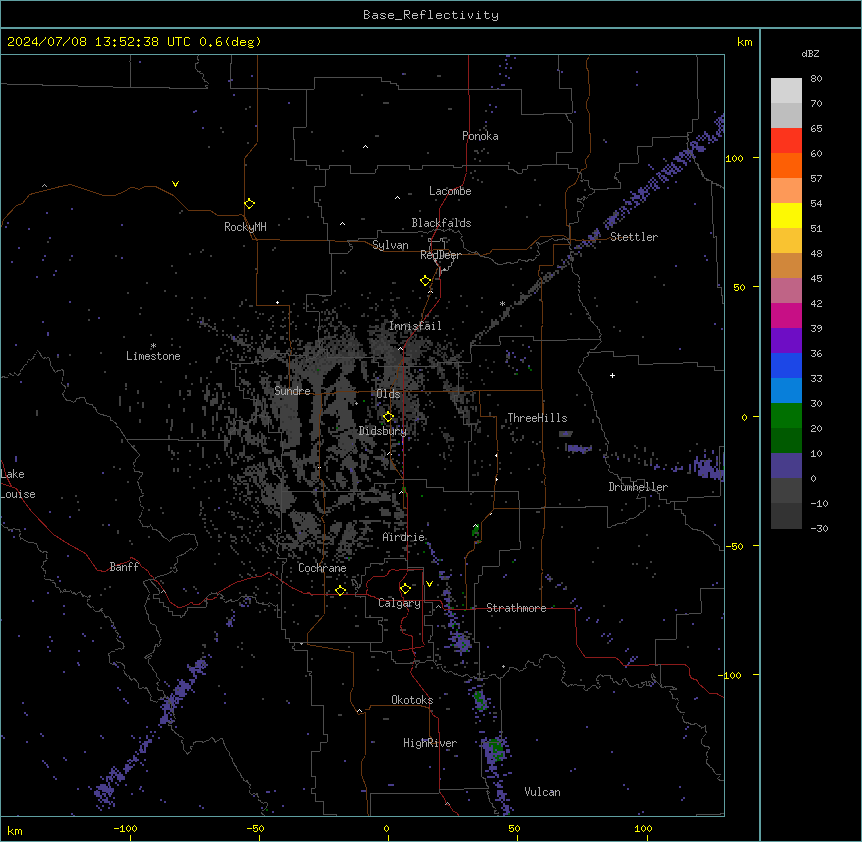Pick the bright yellow 51-54 dBZ swatch
The height and width of the screenshot is (842, 862).
click(x=786, y=215)
